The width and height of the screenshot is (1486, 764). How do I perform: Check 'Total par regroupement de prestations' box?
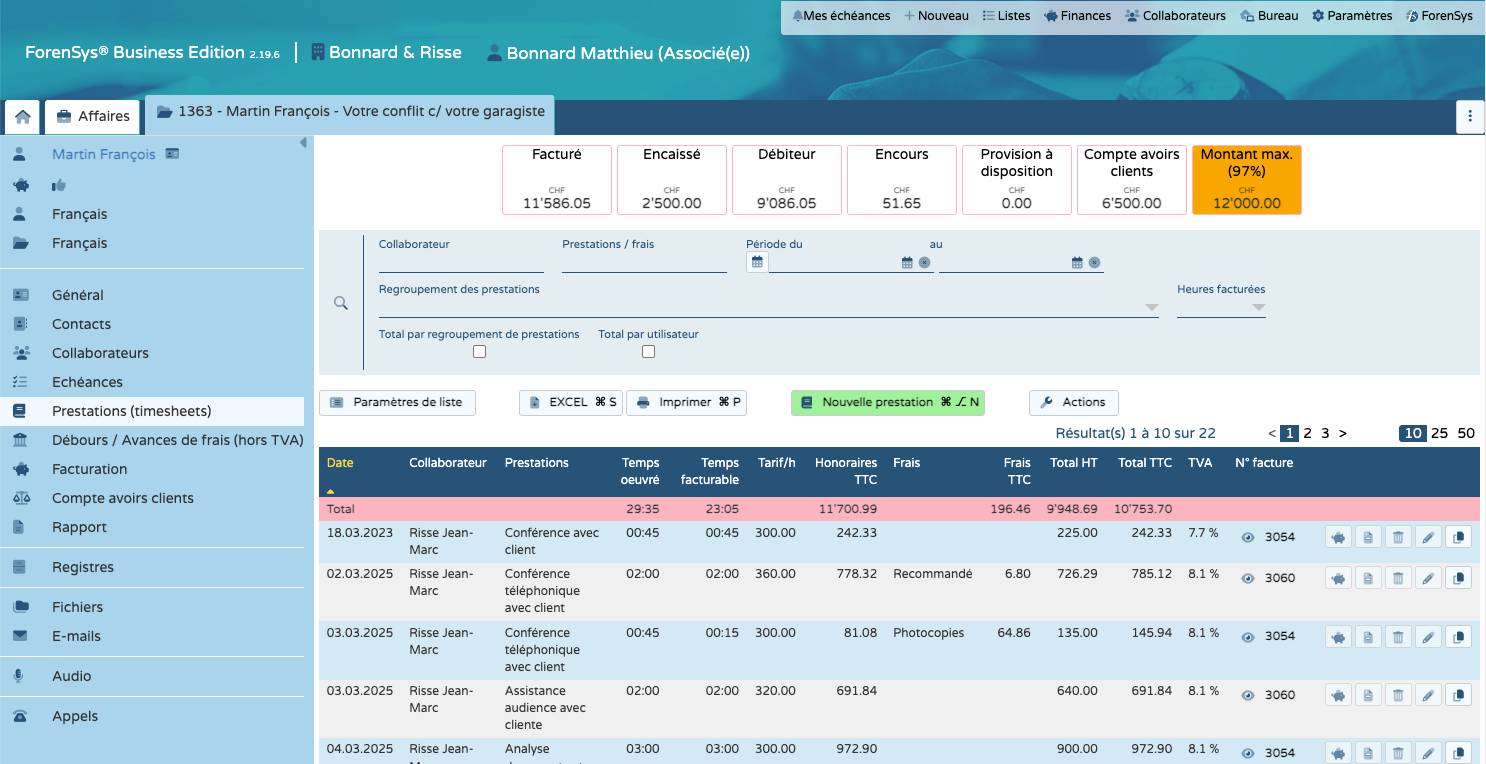point(479,352)
